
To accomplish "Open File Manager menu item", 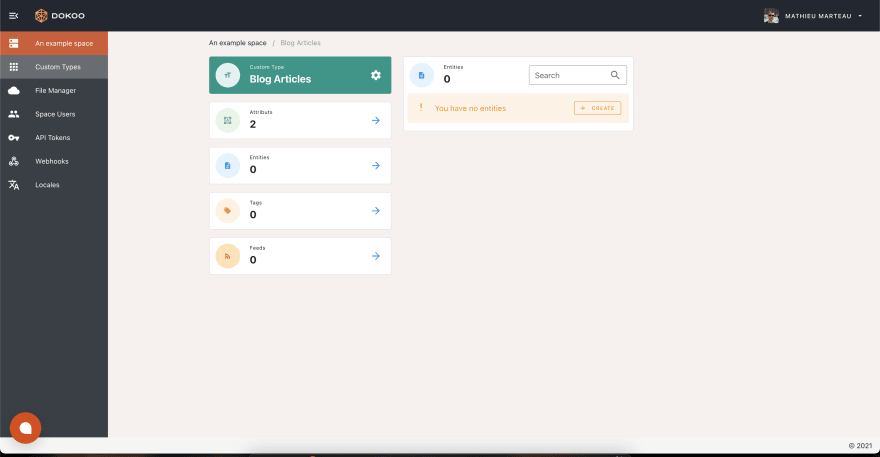I will 54,90.
